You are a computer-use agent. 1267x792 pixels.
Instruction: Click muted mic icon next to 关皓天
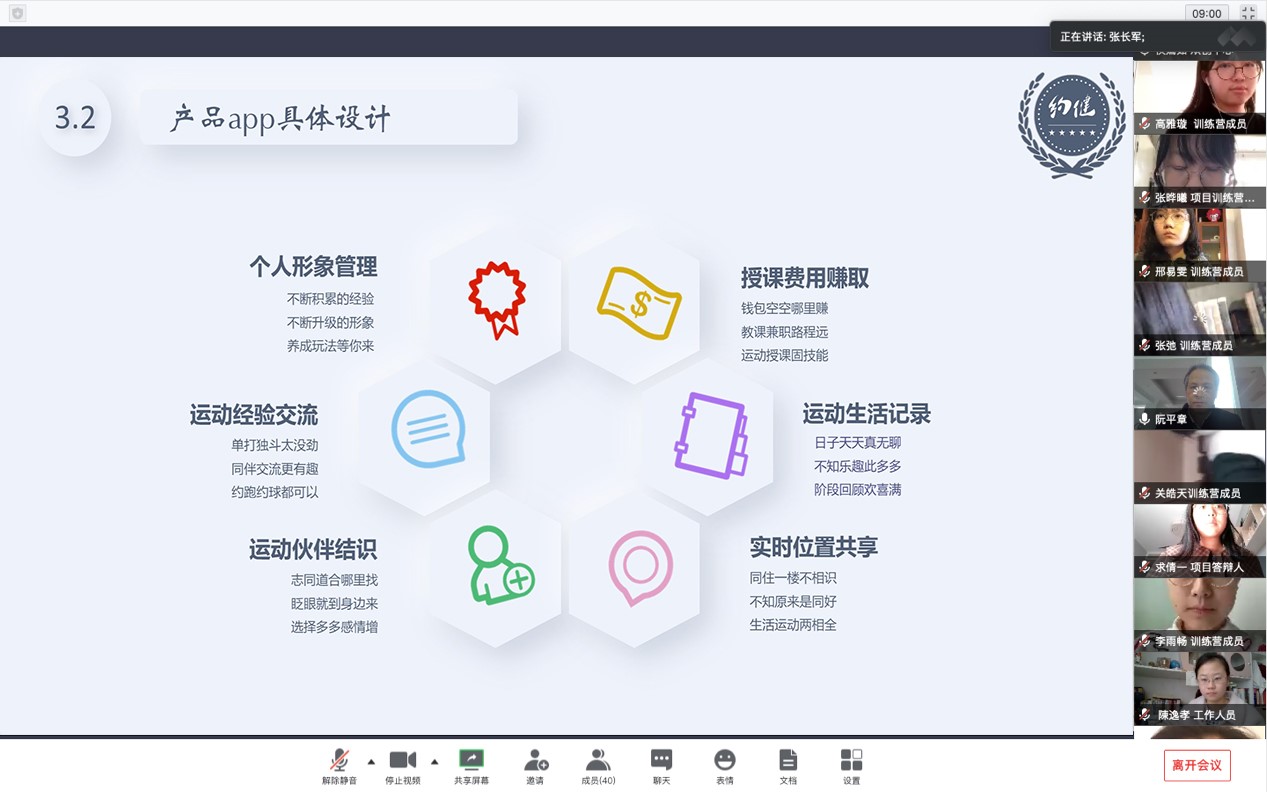click(1145, 494)
